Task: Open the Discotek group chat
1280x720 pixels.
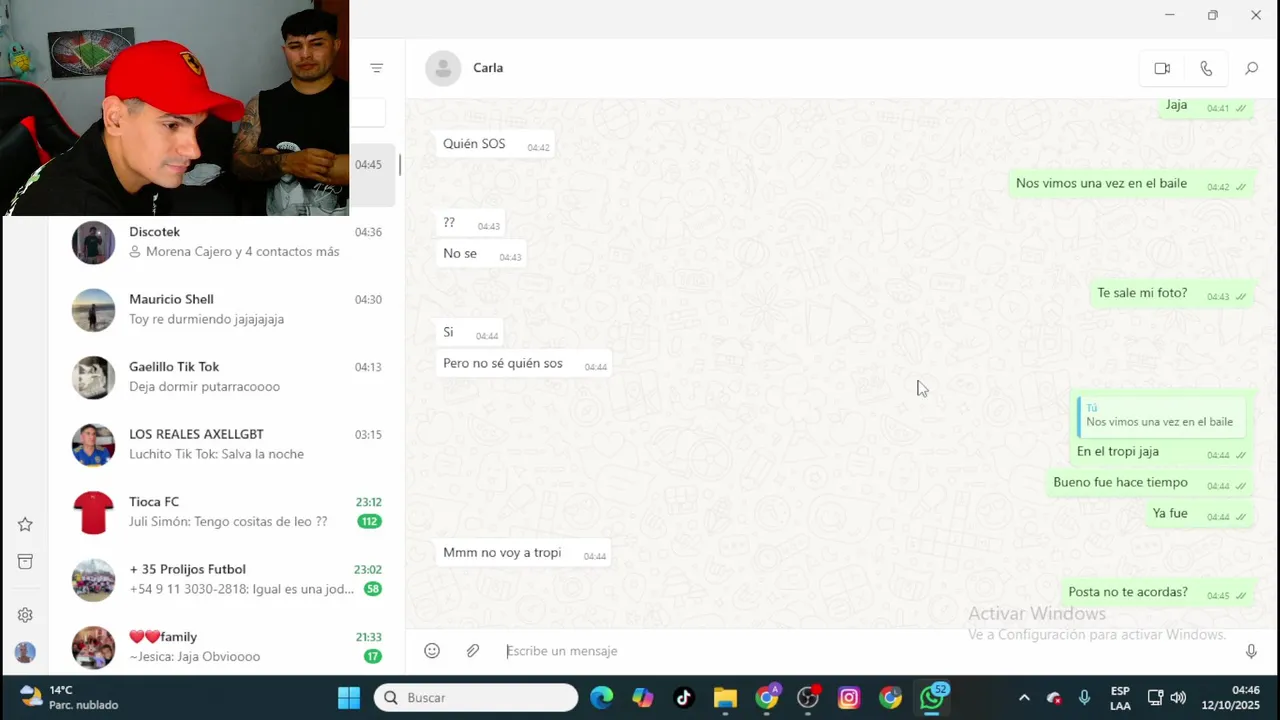Action: click(x=226, y=242)
